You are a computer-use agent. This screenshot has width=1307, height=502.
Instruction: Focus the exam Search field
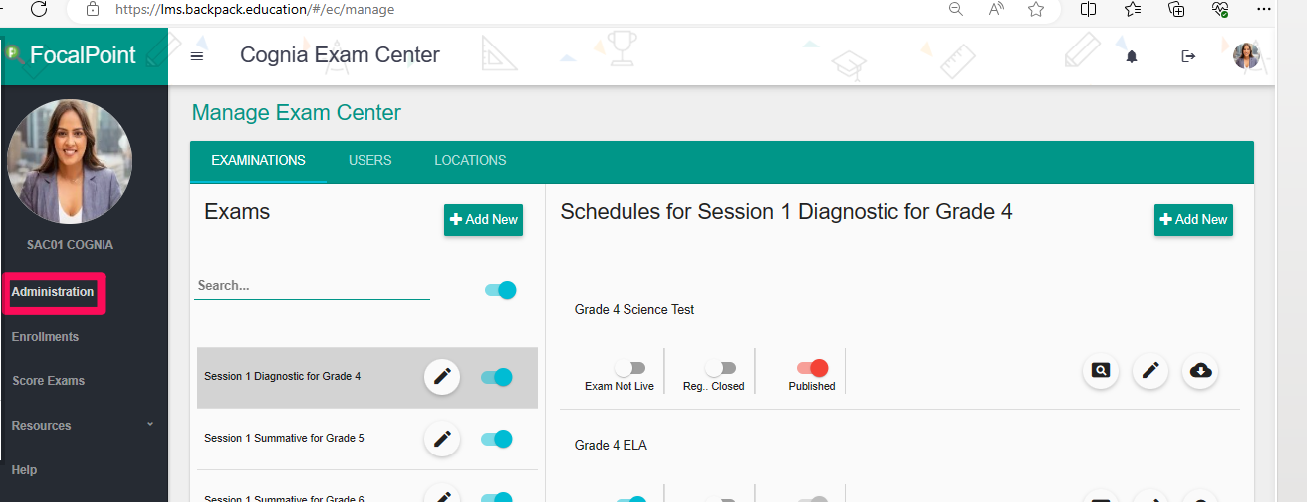(312, 286)
